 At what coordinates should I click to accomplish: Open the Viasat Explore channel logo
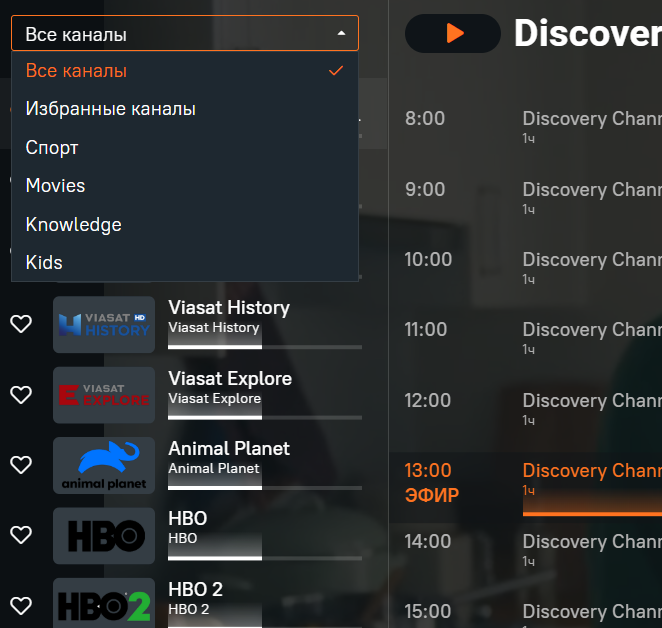tap(104, 395)
